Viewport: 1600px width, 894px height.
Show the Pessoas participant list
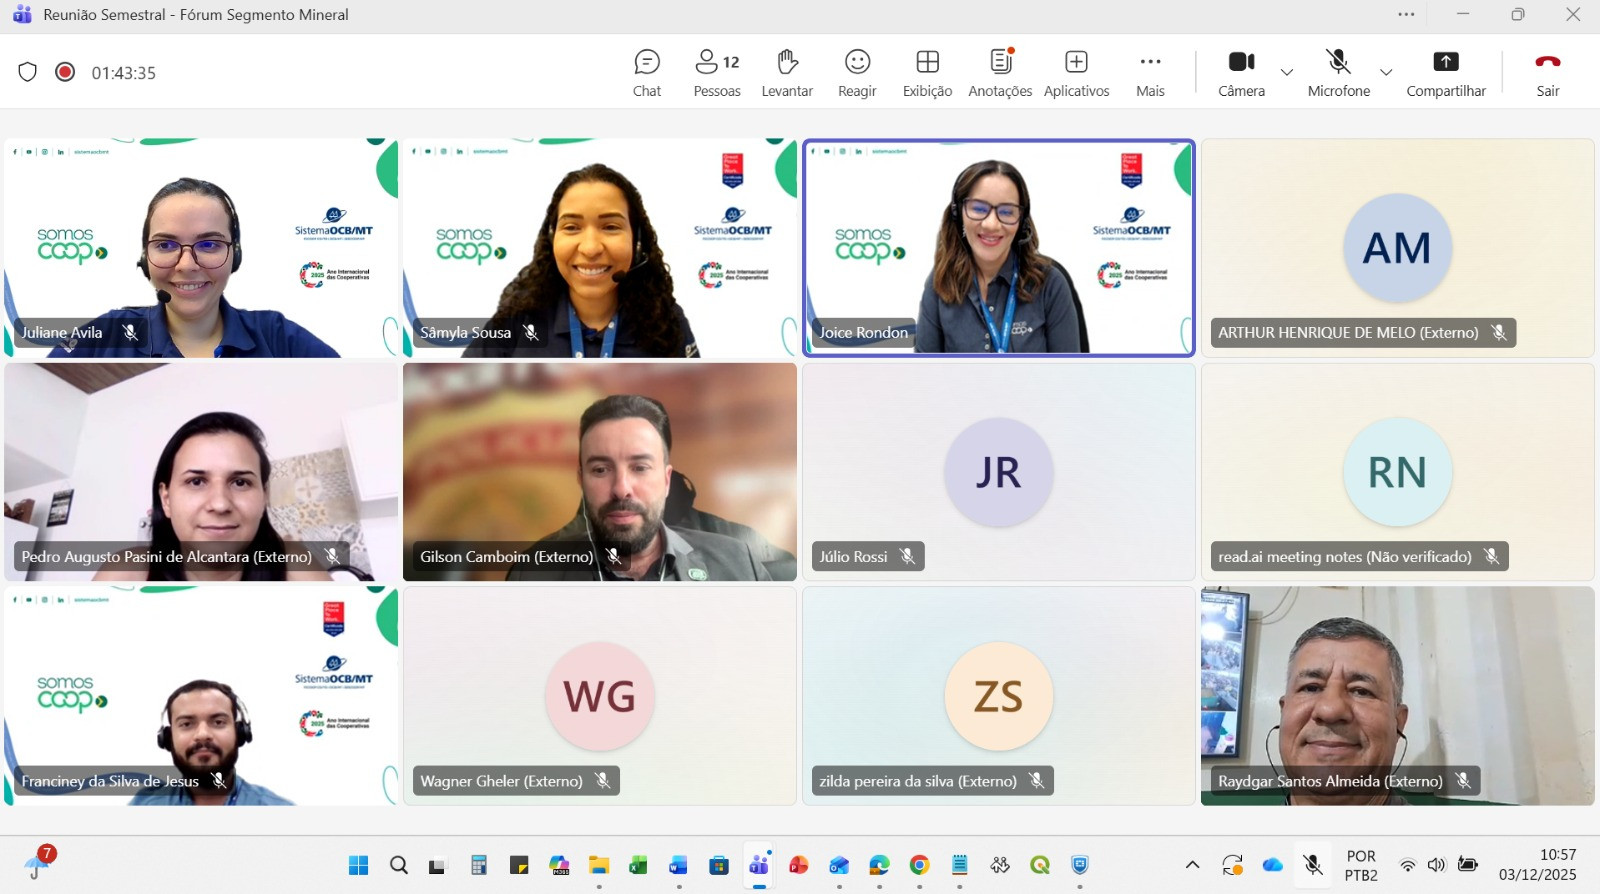[x=717, y=73]
